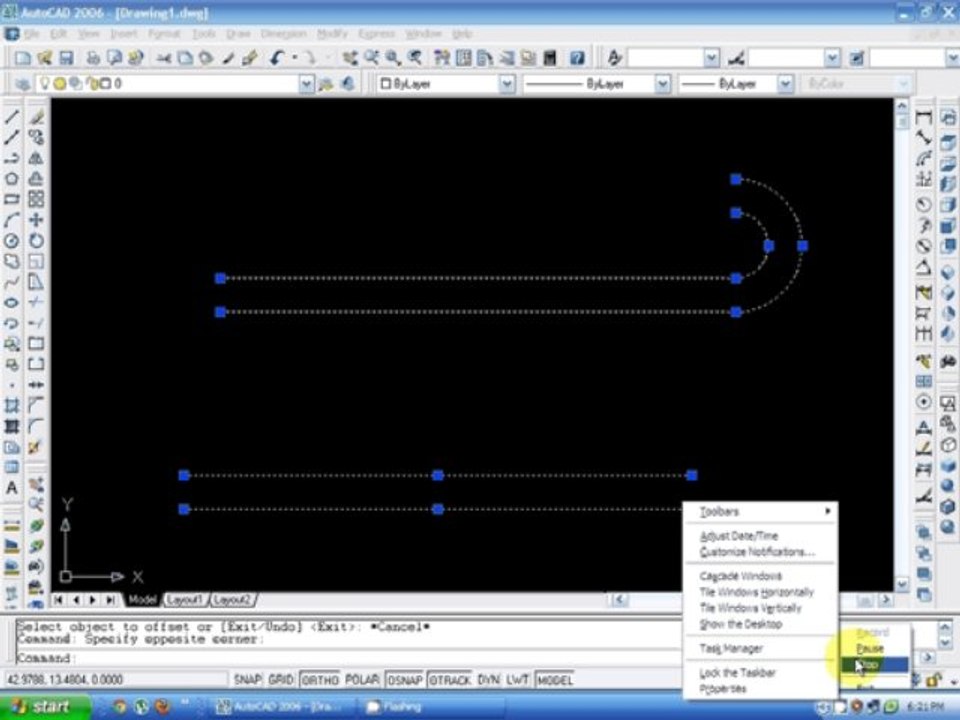This screenshot has height=720, width=960.
Task: Select the Linear Dimension tool
Action: [923, 116]
